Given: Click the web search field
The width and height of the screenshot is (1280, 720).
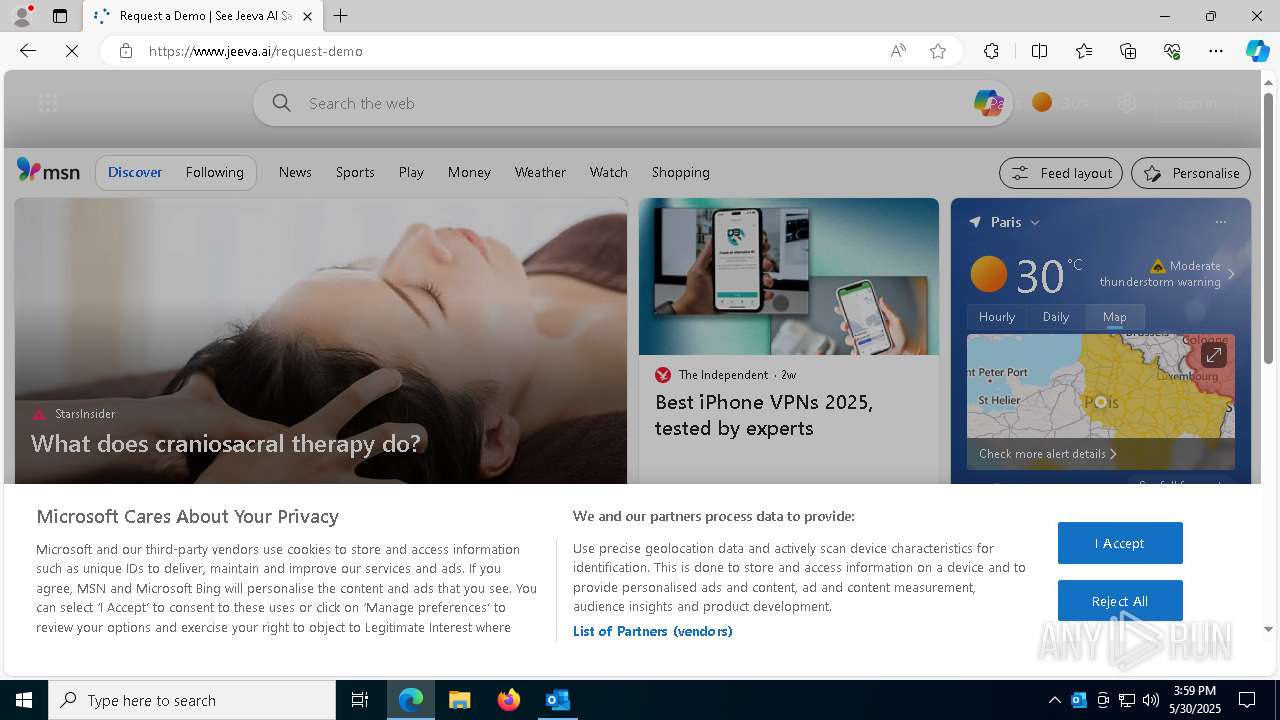Looking at the screenshot, I should click(634, 103).
